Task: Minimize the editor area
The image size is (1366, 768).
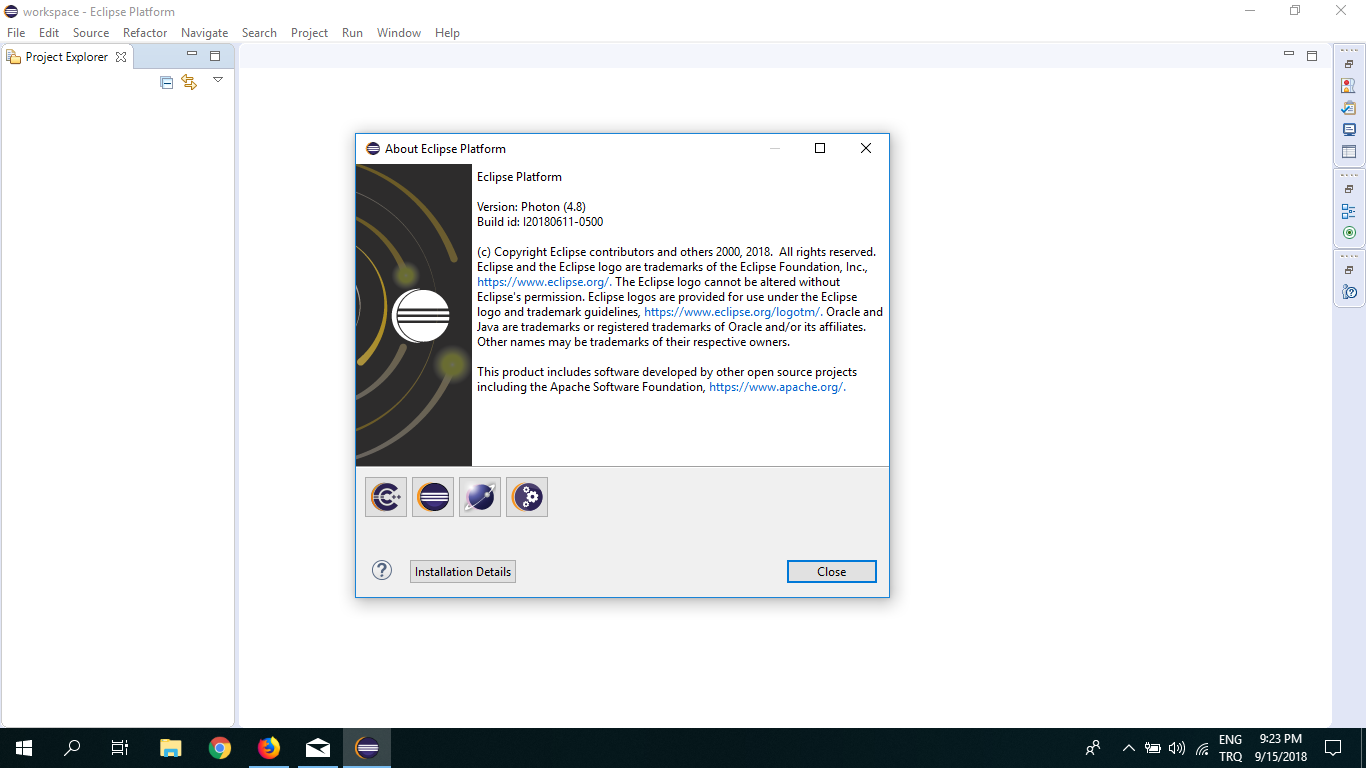Action: point(1289,55)
